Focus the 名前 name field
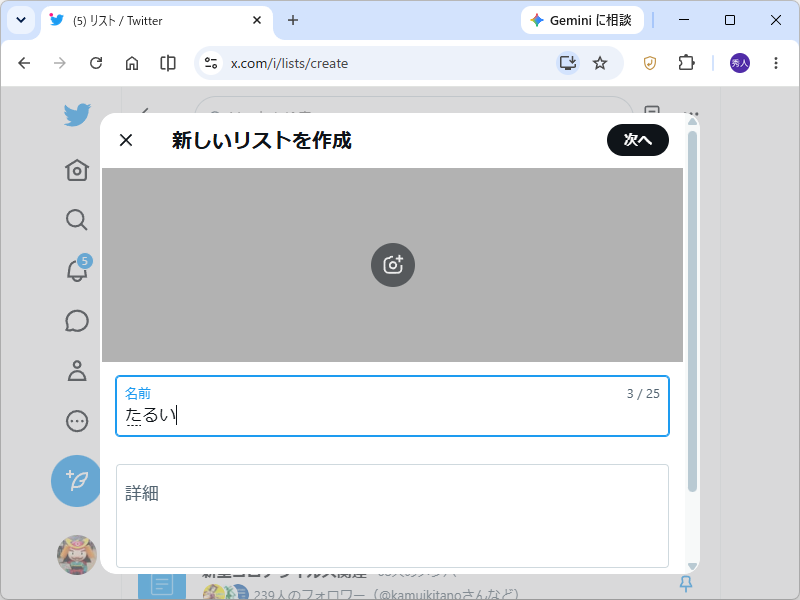 pos(392,406)
